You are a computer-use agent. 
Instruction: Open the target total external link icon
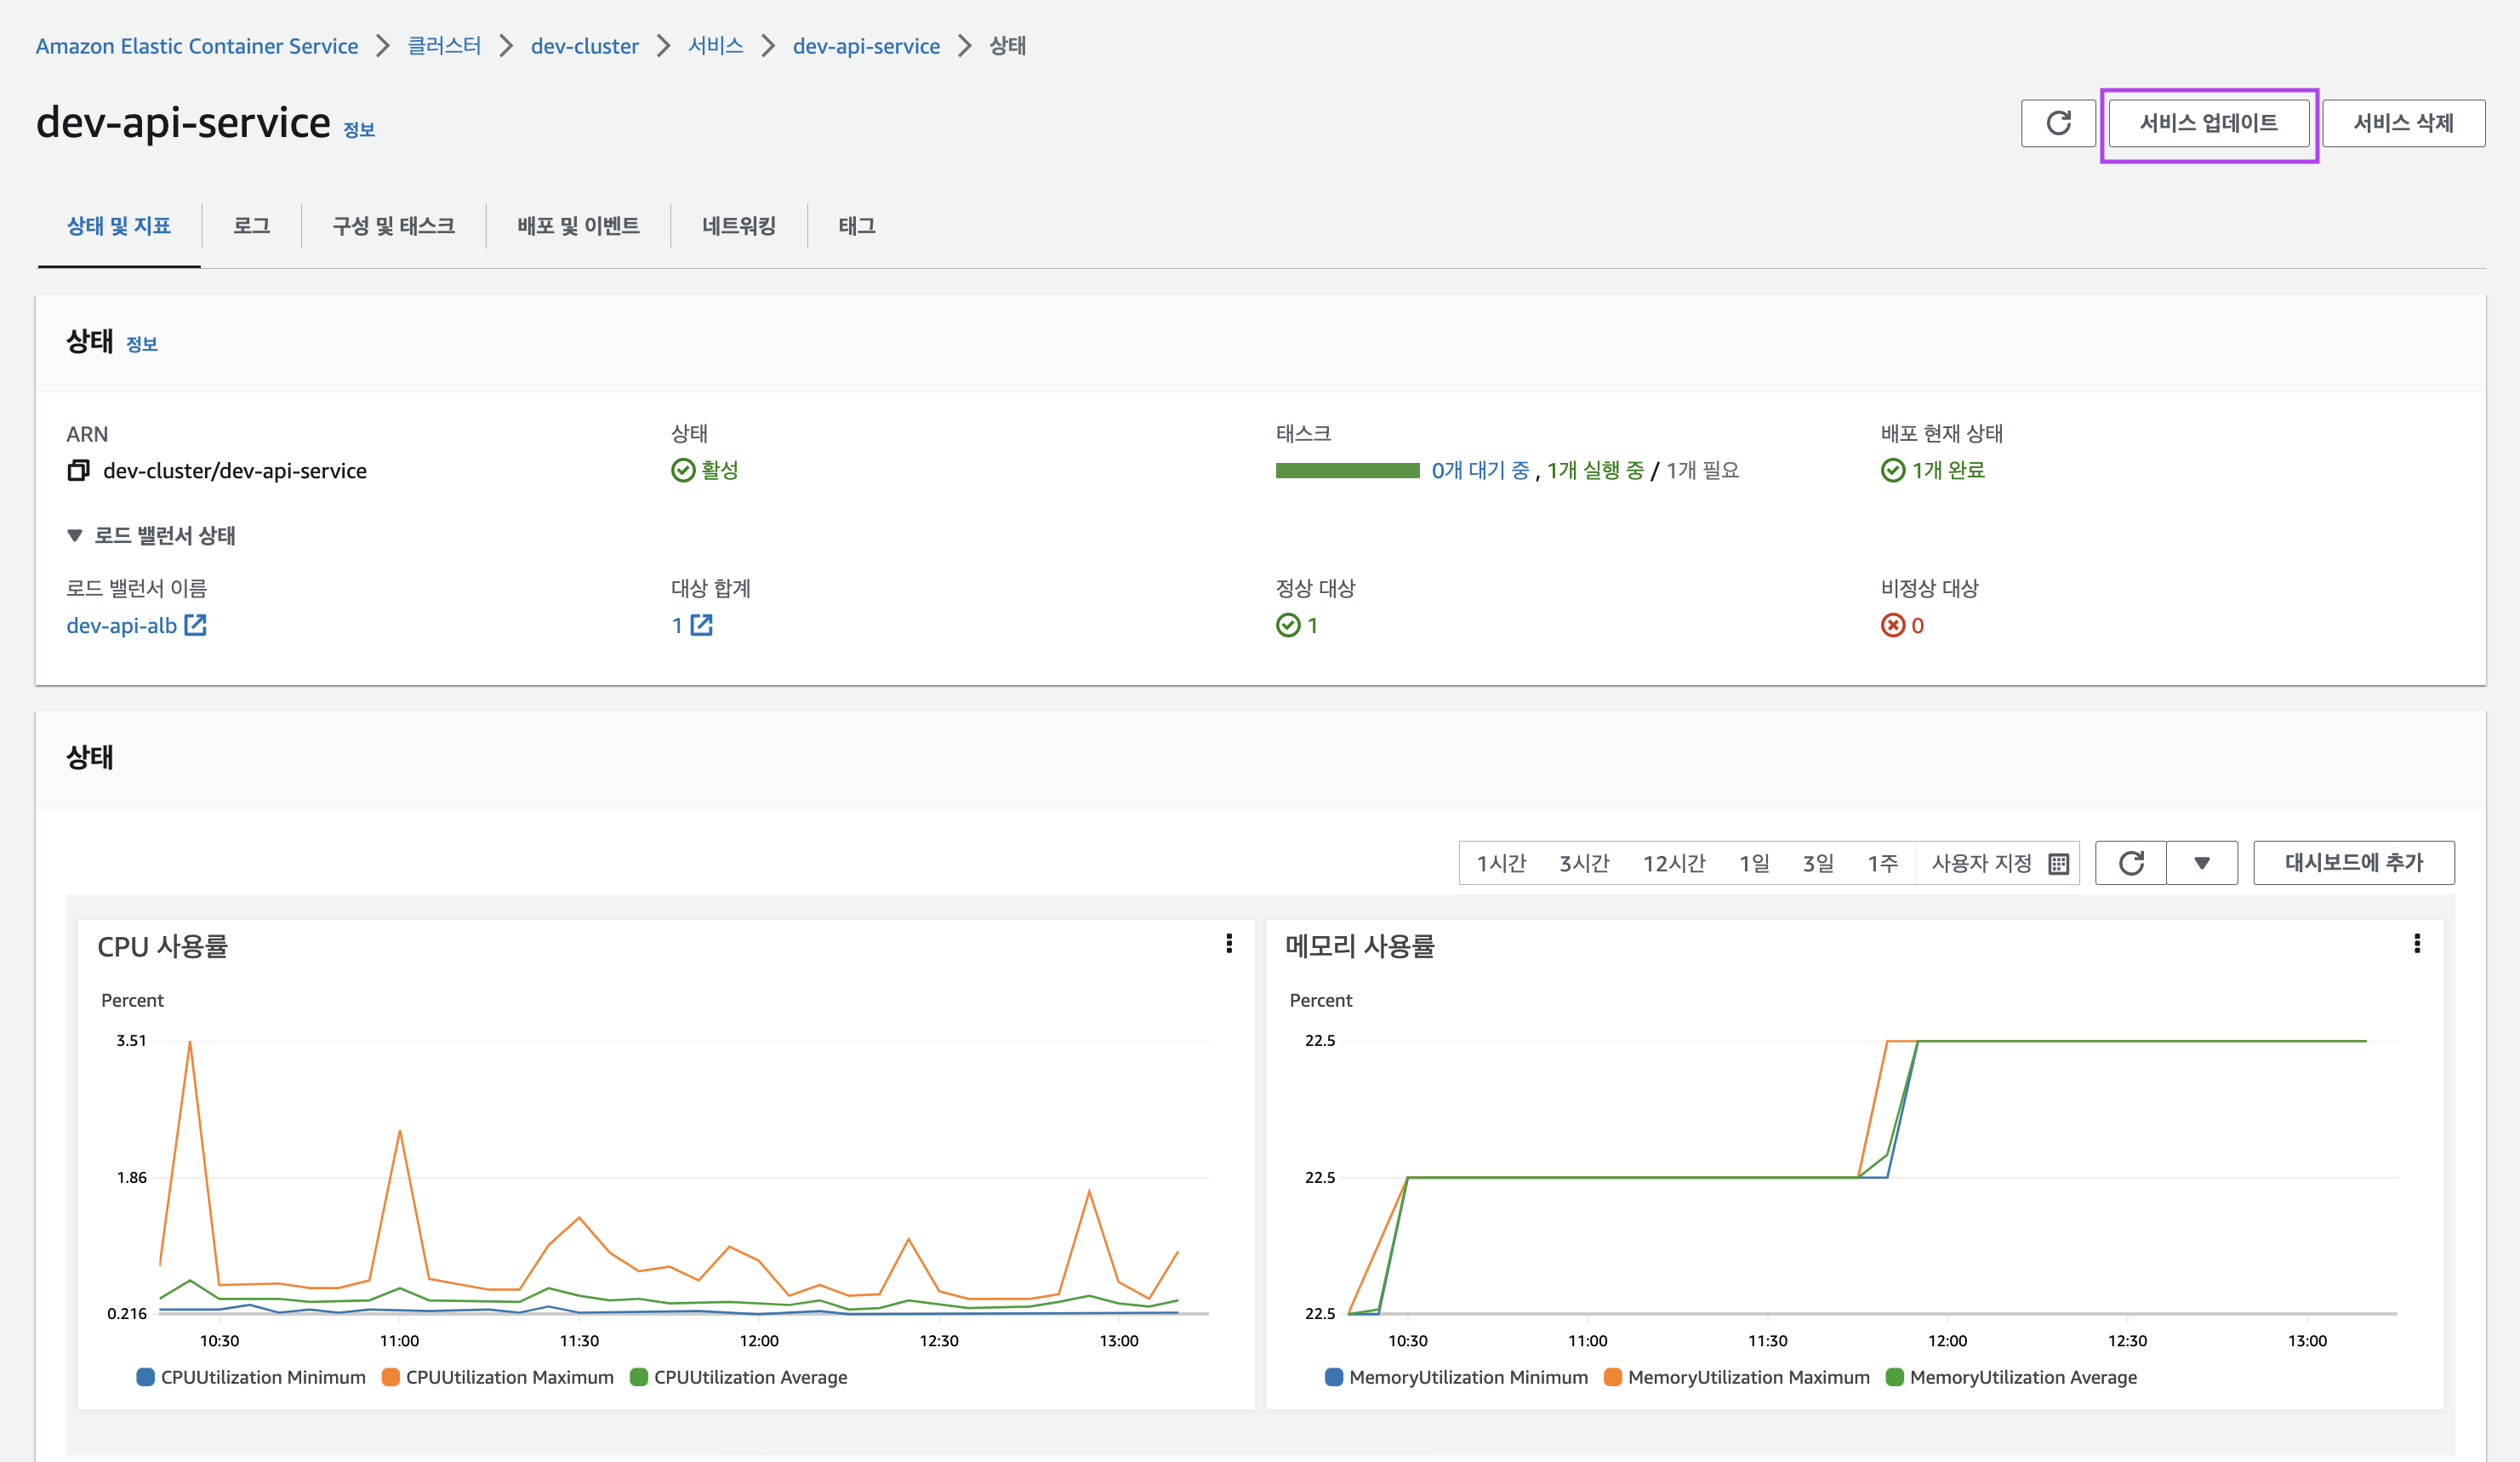click(x=702, y=625)
